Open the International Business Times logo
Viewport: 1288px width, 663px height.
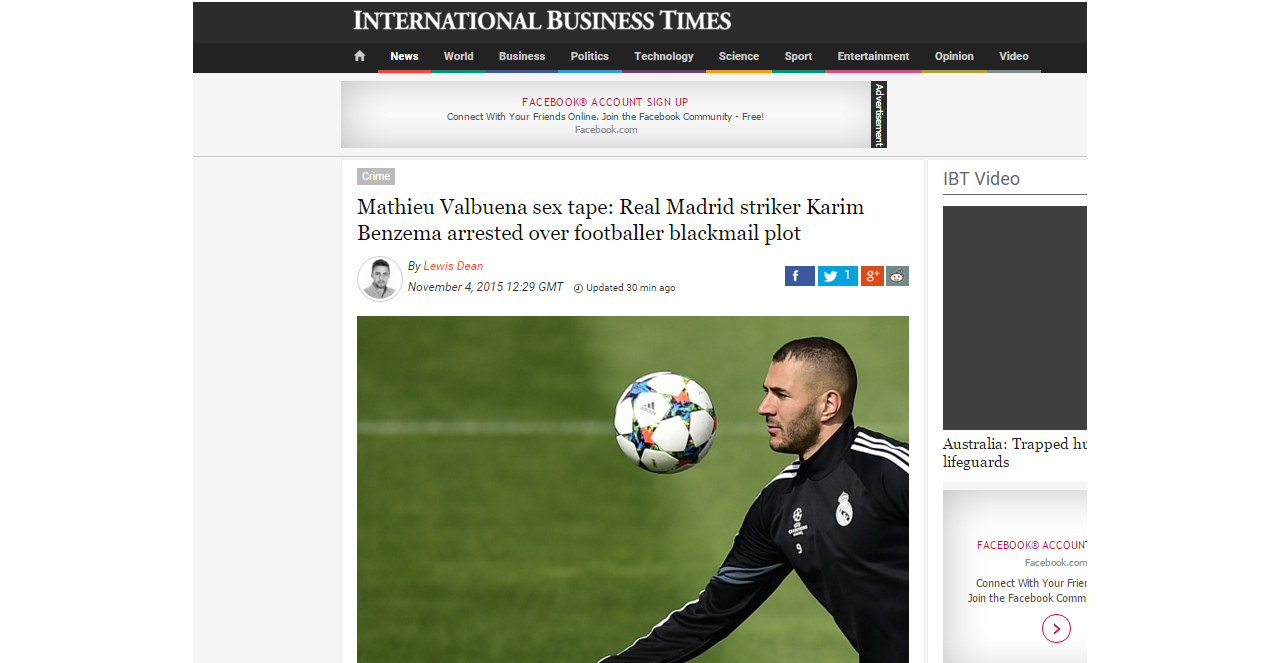pyautogui.click(x=542, y=20)
